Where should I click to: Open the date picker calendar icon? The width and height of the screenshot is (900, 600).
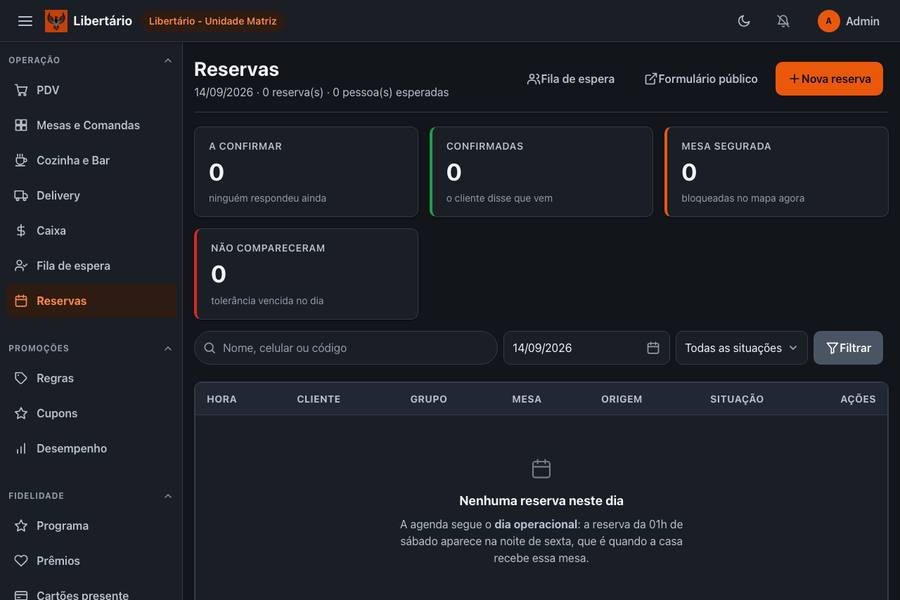tap(653, 348)
